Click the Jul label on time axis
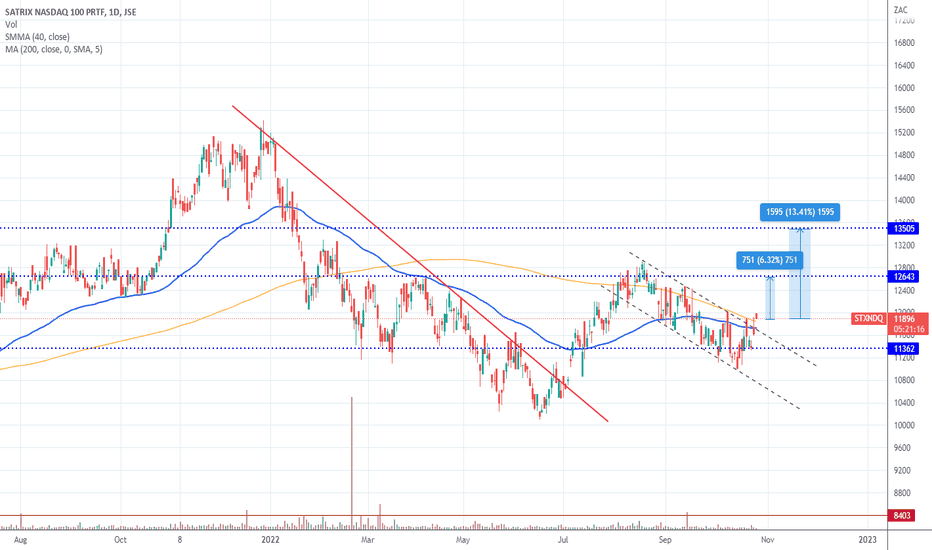This screenshot has width=932, height=550. click(562, 540)
